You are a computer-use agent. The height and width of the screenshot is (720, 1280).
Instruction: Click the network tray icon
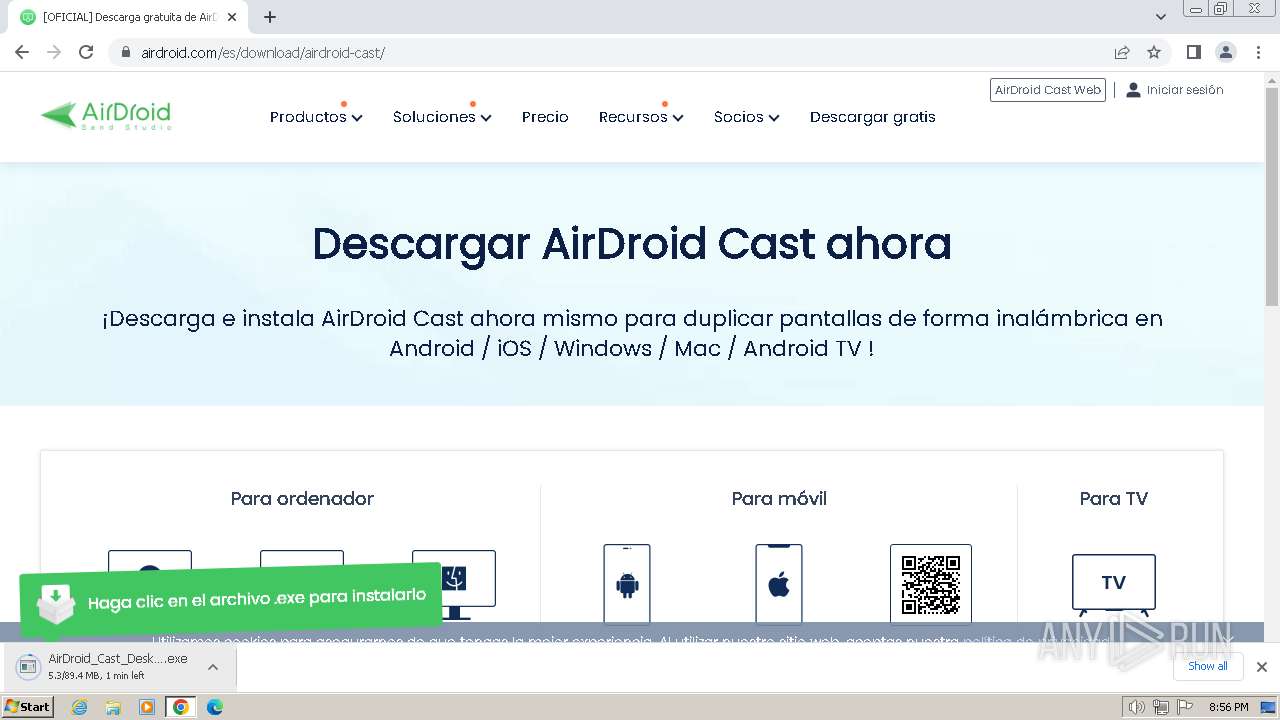tap(1160, 707)
